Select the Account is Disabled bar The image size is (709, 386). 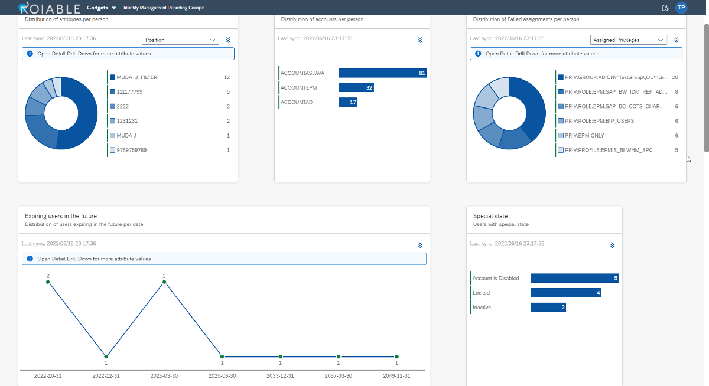(575, 278)
